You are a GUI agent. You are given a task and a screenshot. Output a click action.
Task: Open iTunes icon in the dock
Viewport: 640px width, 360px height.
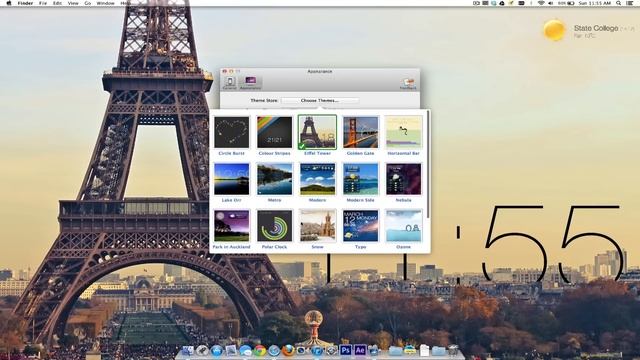(317, 351)
